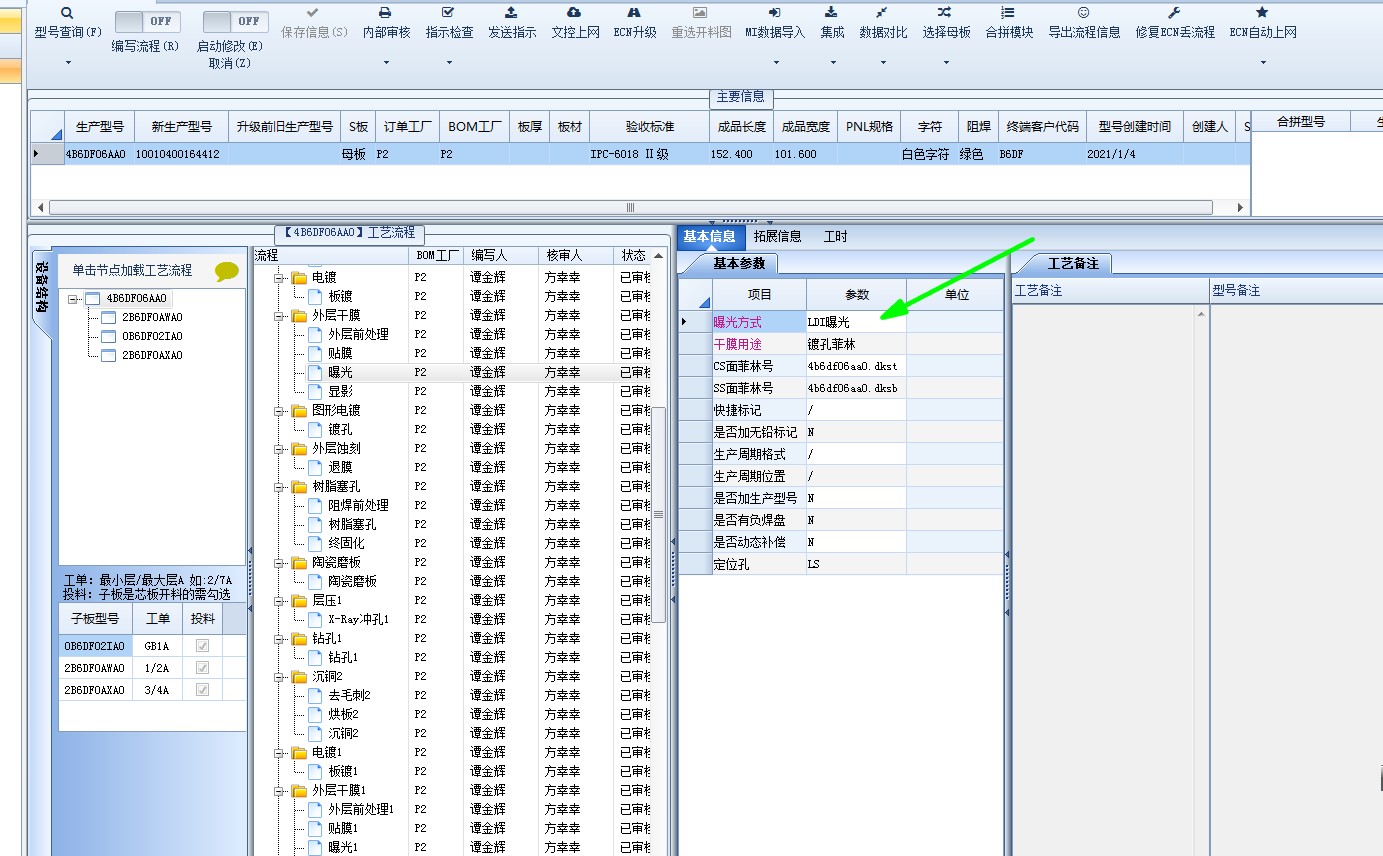
Task: Select the 陶瓷磨板 child step
Action: click(352, 581)
